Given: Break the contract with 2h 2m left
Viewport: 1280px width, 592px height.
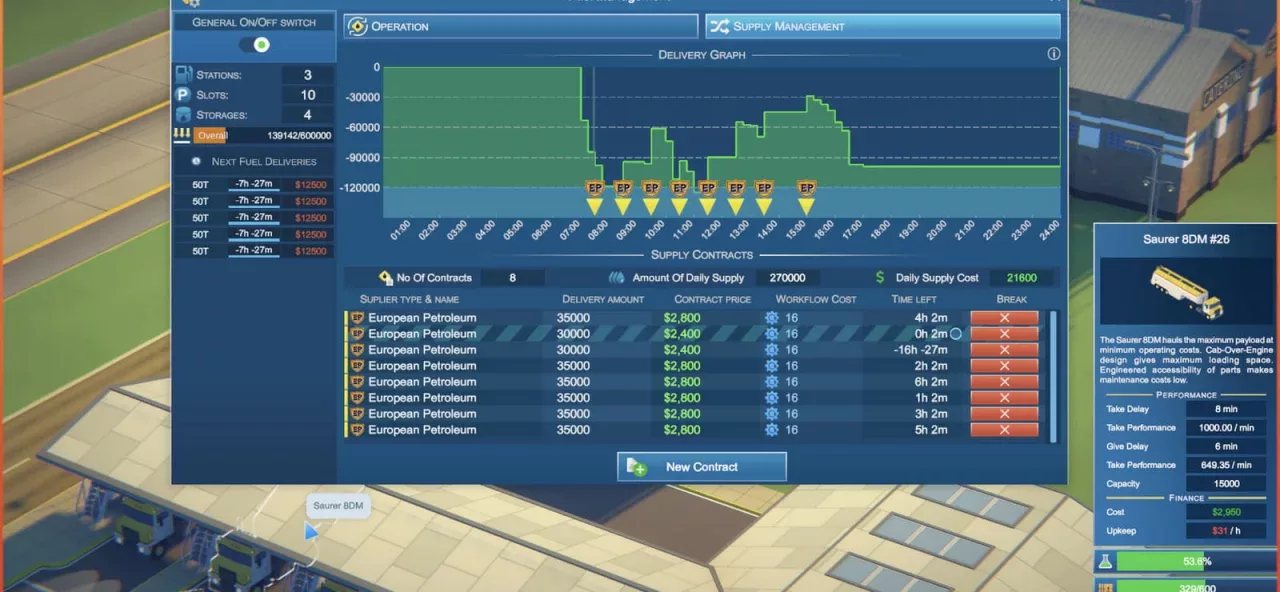Looking at the screenshot, I should 1004,366.
